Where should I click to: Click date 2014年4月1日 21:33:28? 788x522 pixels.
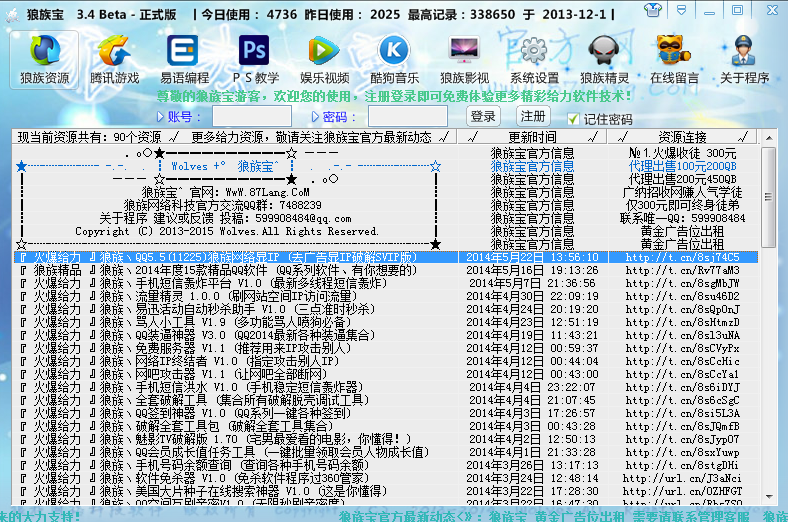(532, 453)
